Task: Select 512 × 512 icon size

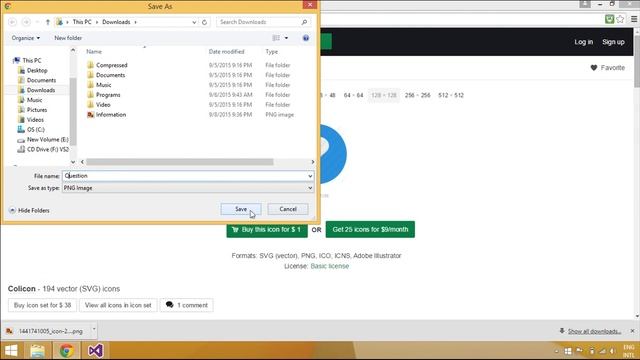Action: click(451, 95)
